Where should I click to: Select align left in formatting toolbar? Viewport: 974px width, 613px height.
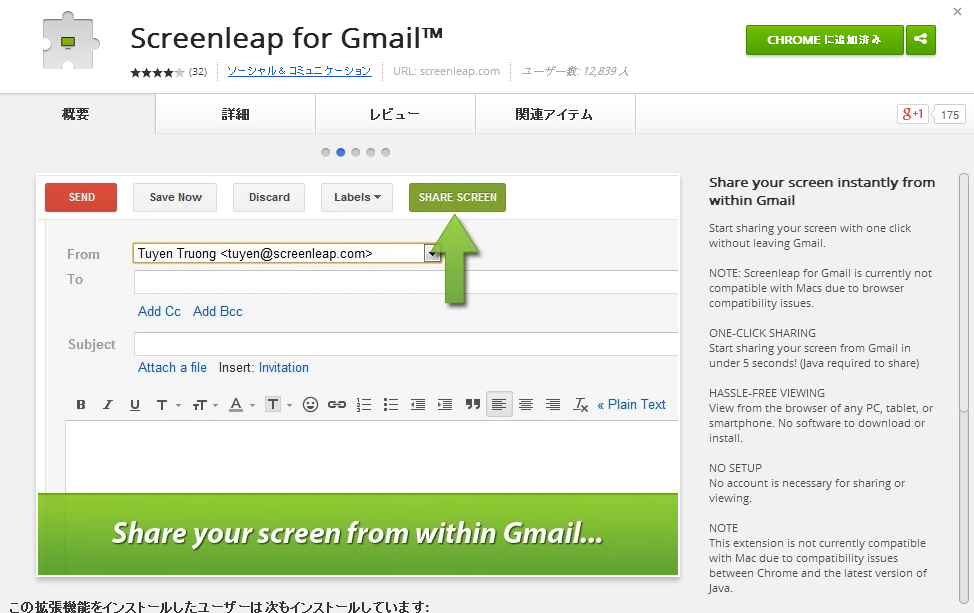(x=499, y=405)
